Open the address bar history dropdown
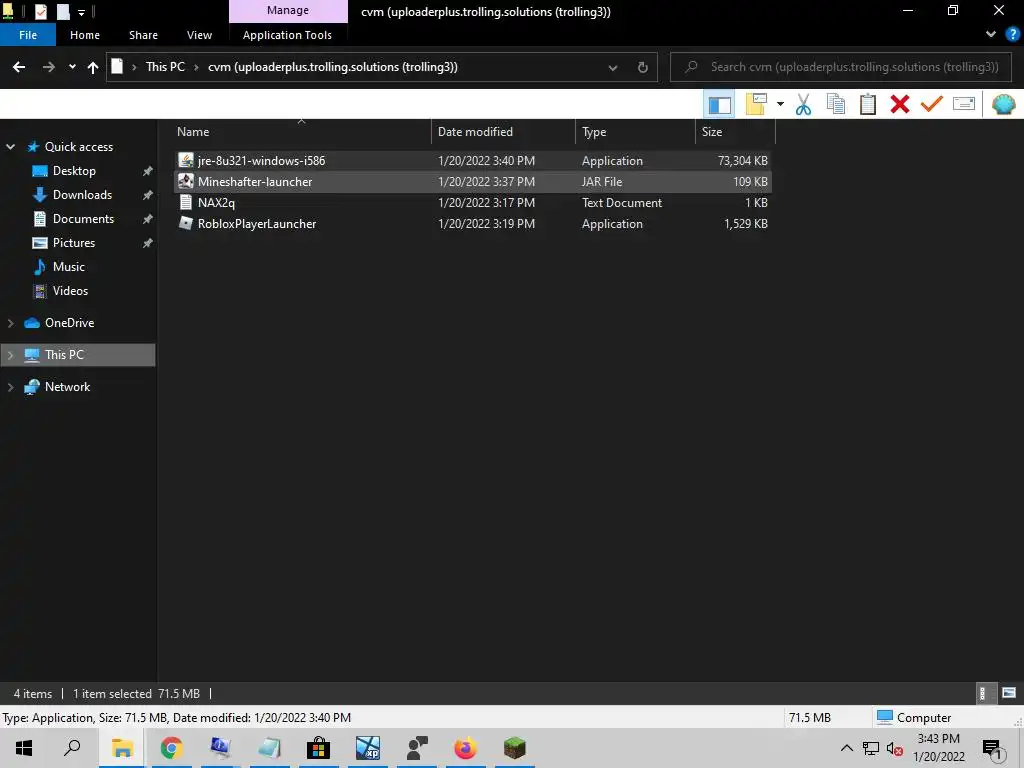Screen dimensions: 1024x768 click(613, 67)
